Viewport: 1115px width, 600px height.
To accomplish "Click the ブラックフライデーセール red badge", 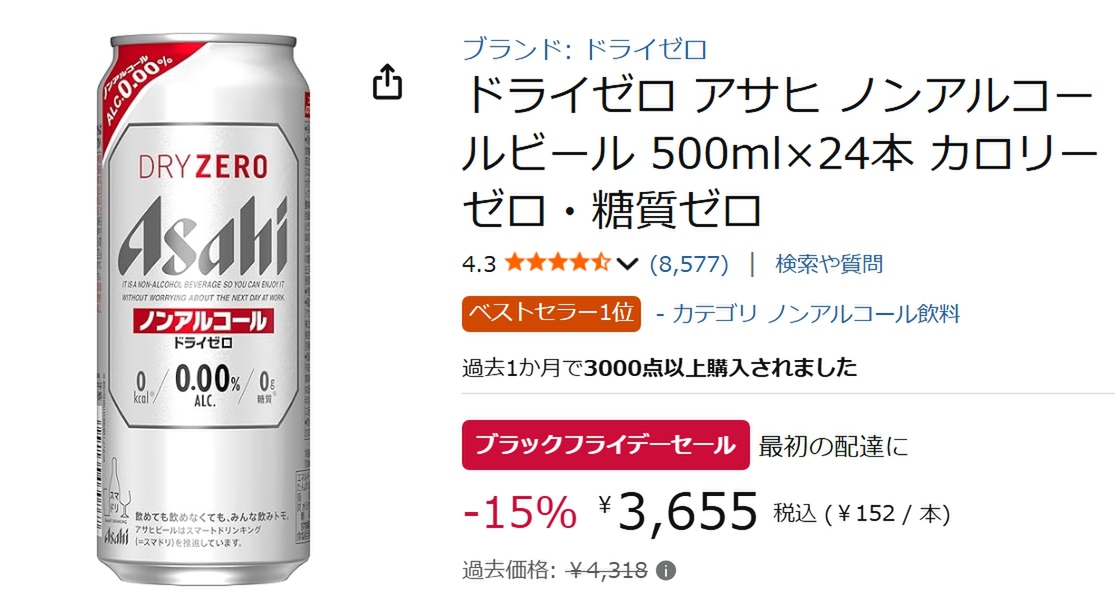I will pos(606,445).
